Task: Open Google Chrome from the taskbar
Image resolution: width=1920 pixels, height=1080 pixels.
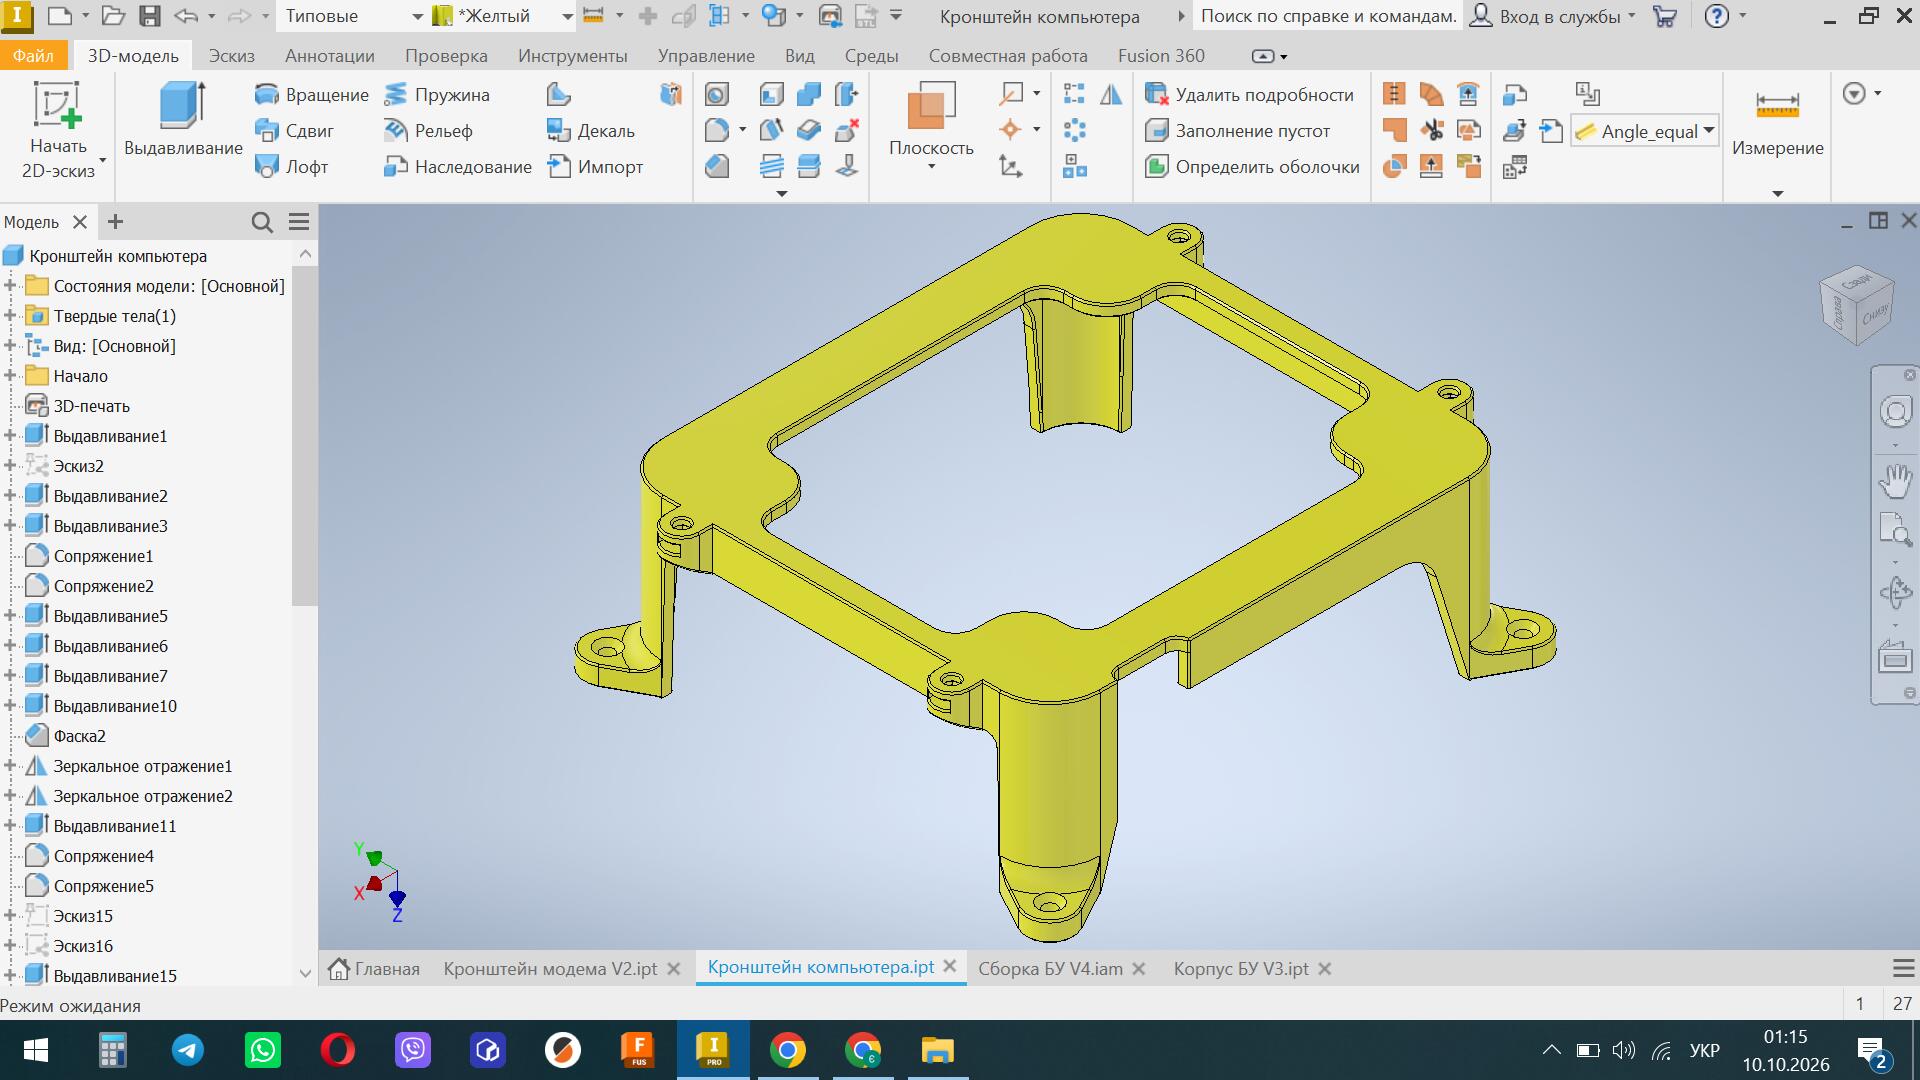Action: click(788, 1050)
